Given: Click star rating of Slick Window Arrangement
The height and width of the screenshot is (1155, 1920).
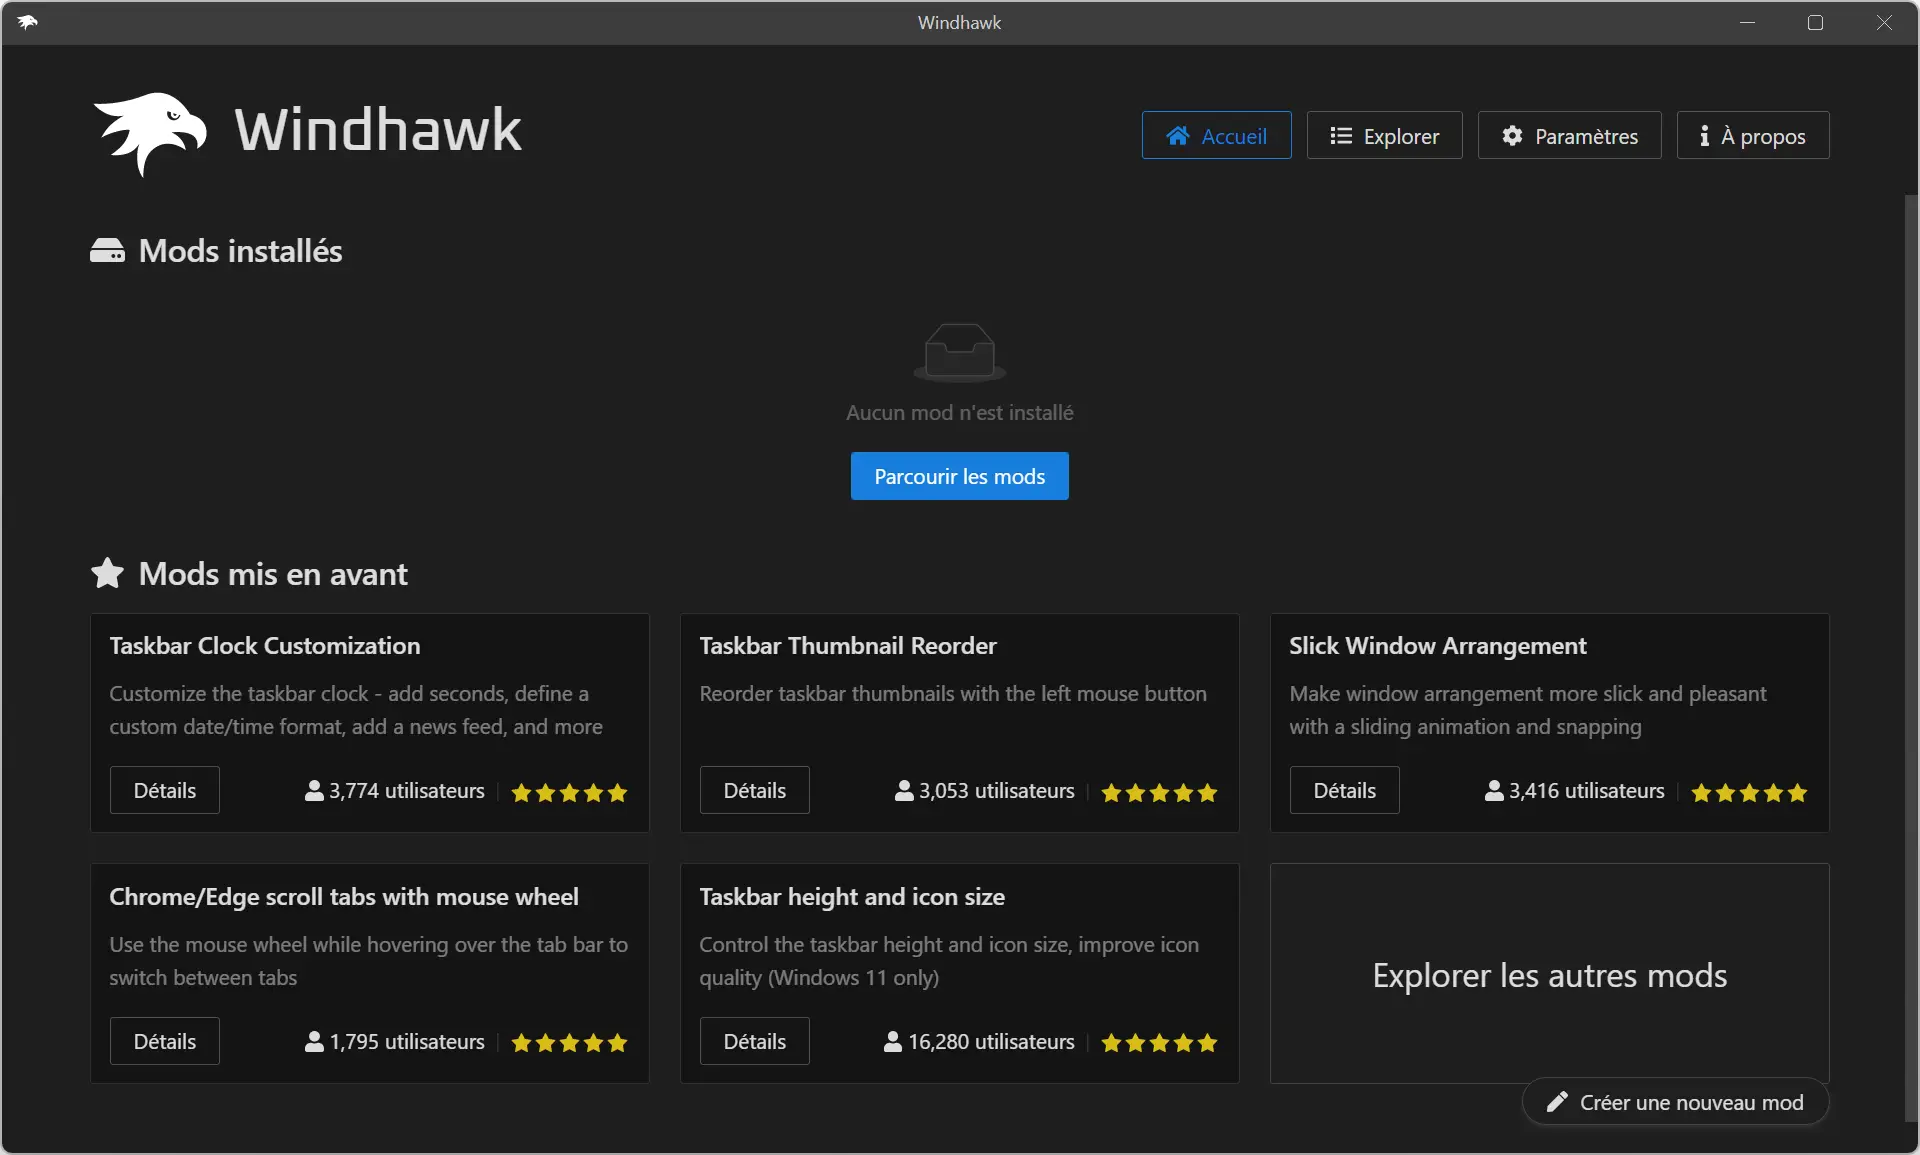Looking at the screenshot, I should 1749,792.
